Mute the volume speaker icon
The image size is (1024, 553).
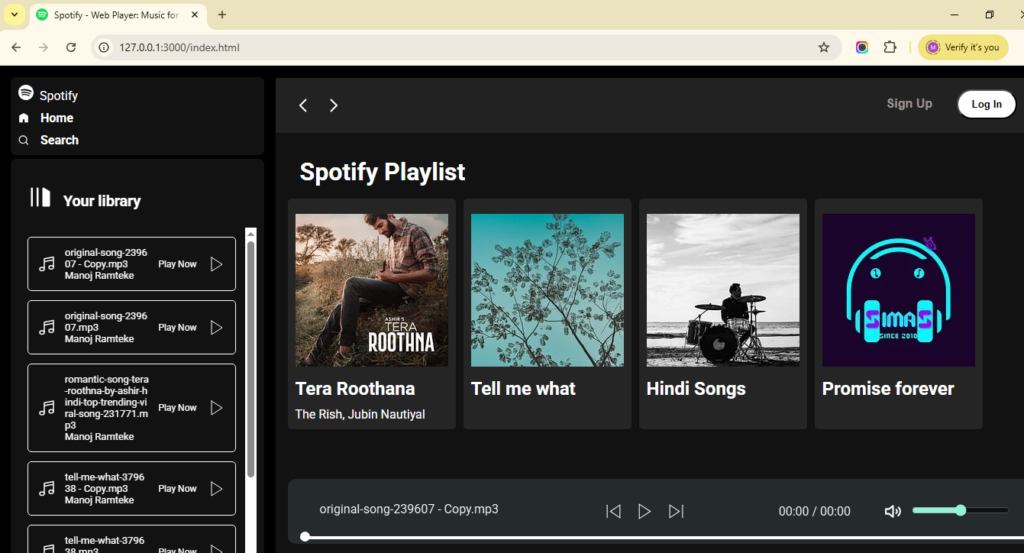coord(893,511)
